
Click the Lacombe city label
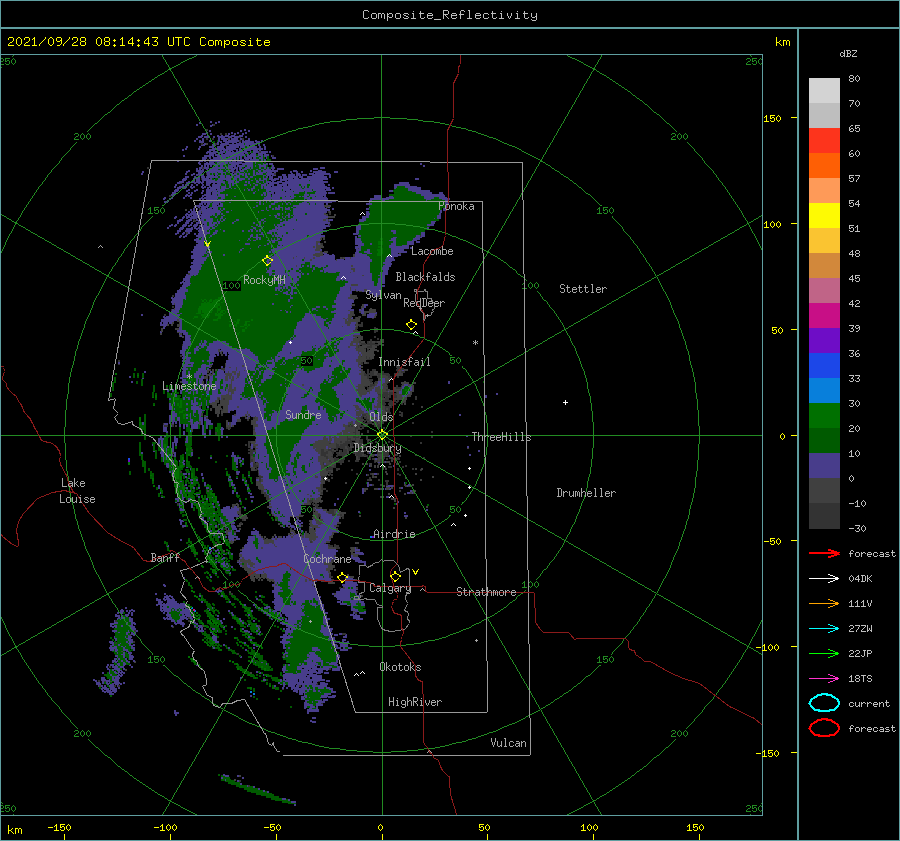tap(432, 251)
